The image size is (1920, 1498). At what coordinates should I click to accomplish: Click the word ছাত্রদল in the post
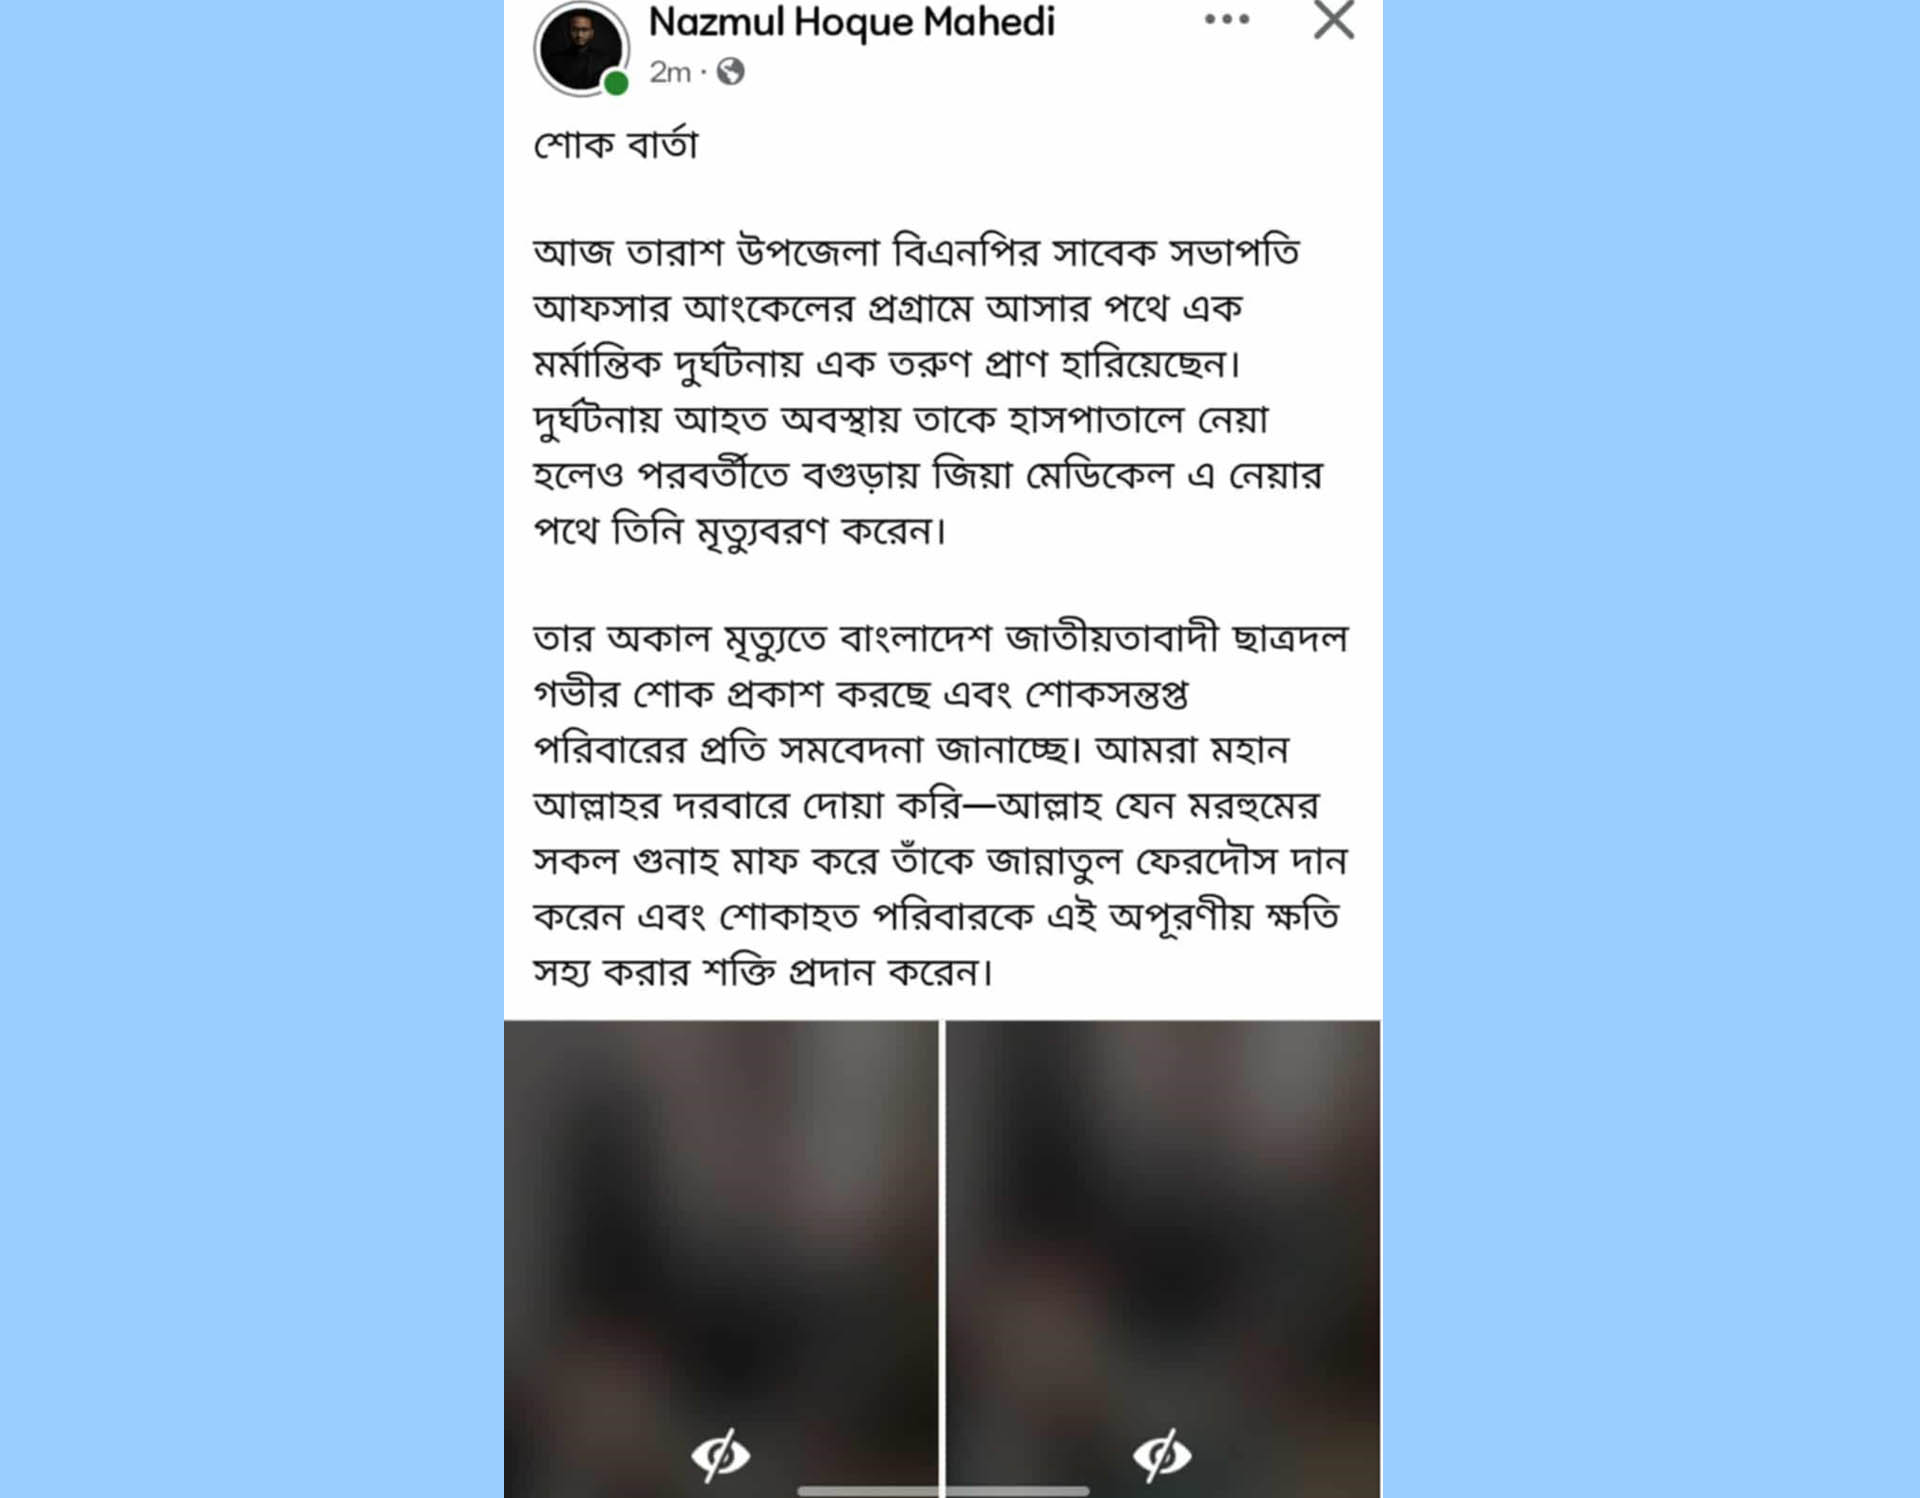pyautogui.click(x=1290, y=637)
